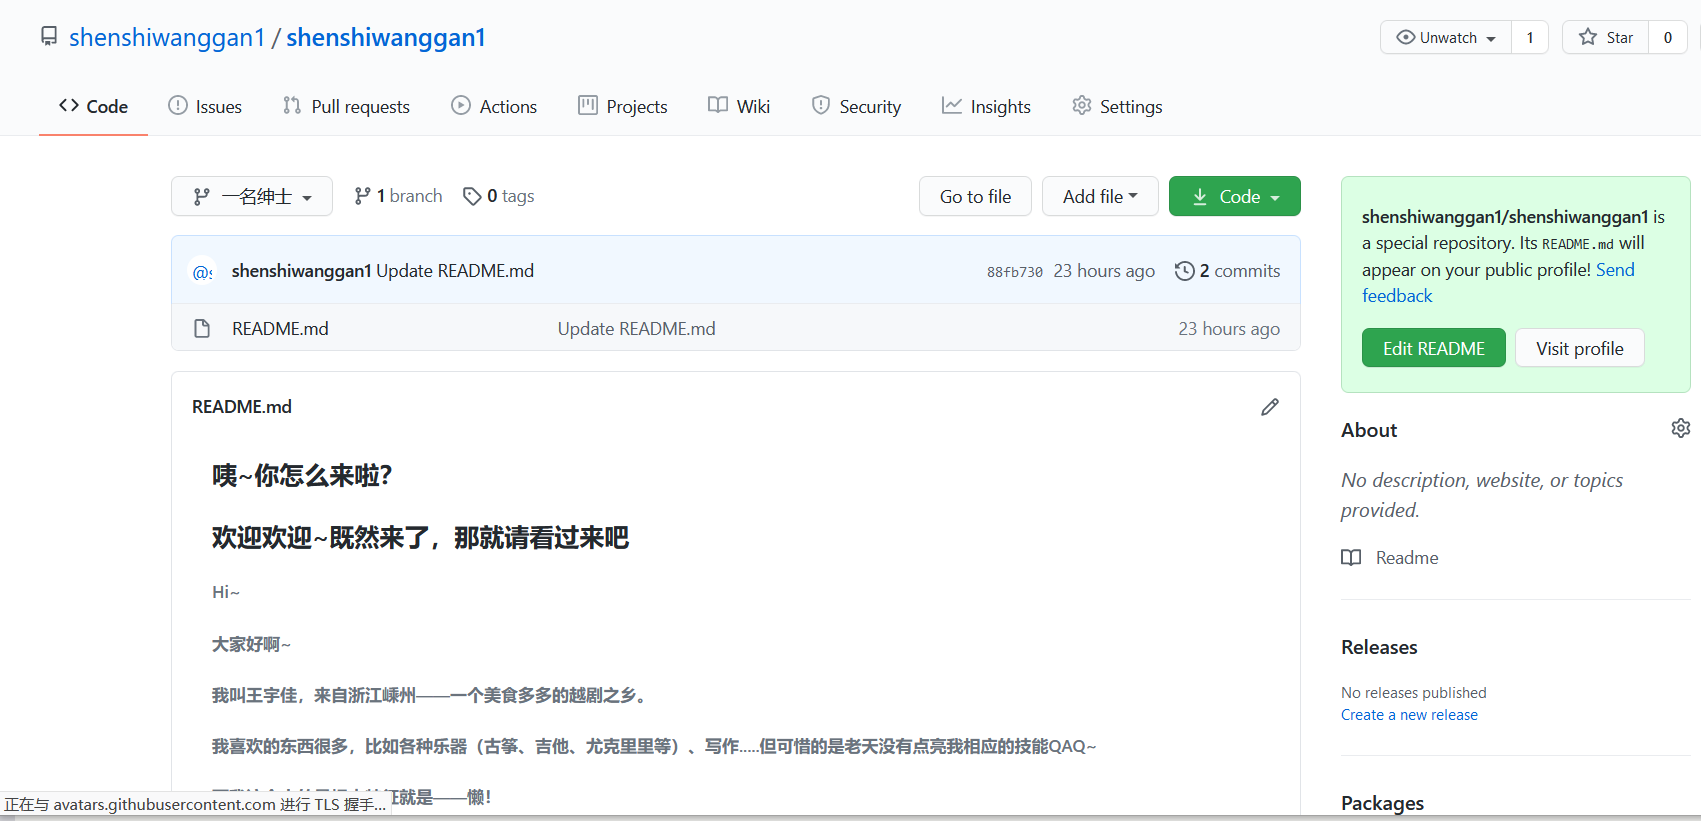This screenshot has width=1701, height=821.
Task: Click the heading starting with 欢迎欢迎
Action: tap(420, 538)
